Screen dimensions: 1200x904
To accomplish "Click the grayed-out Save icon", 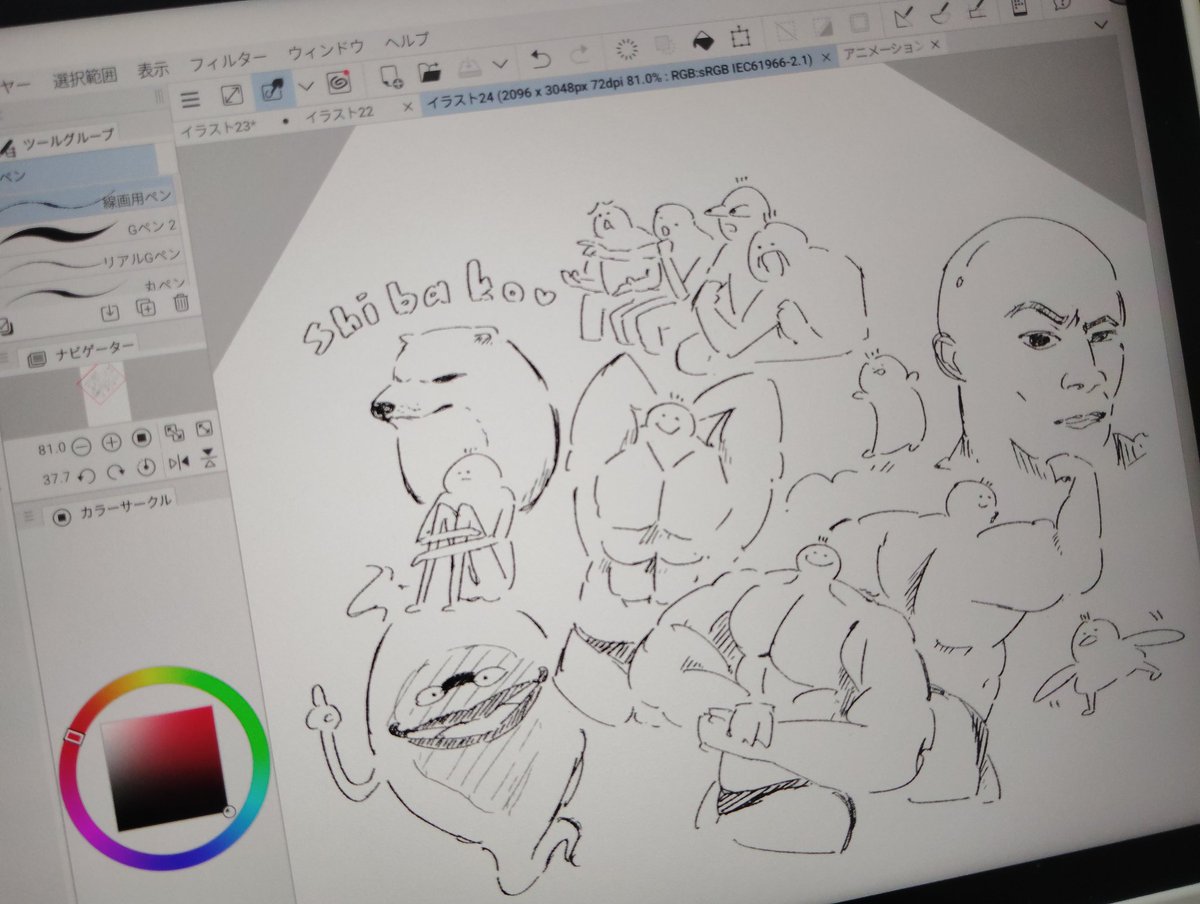I will pyautogui.click(x=470, y=68).
